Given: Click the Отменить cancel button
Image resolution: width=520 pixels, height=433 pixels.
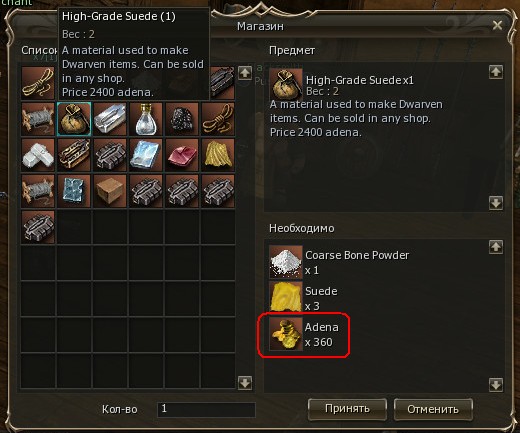Looking at the screenshot, I should (433, 409).
